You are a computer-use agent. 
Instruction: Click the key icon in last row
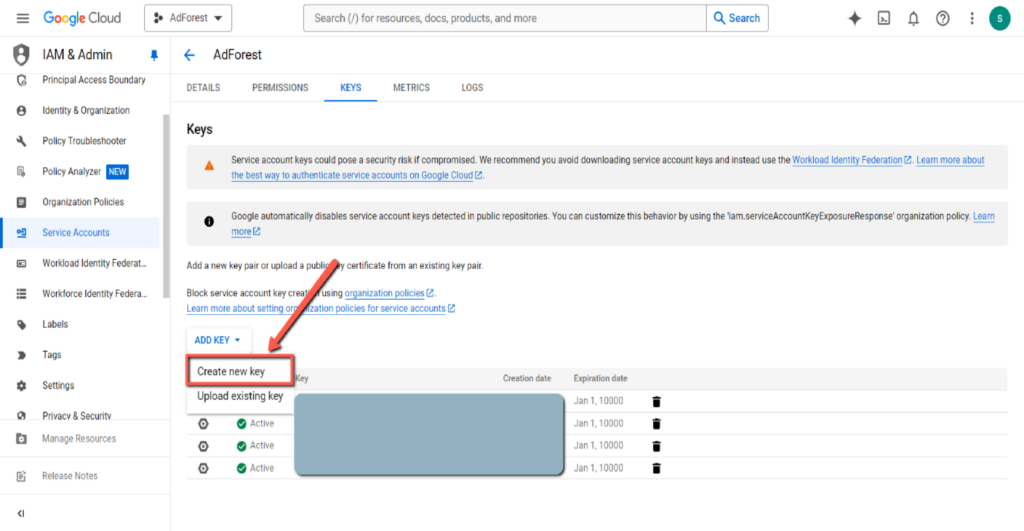(203, 468)
